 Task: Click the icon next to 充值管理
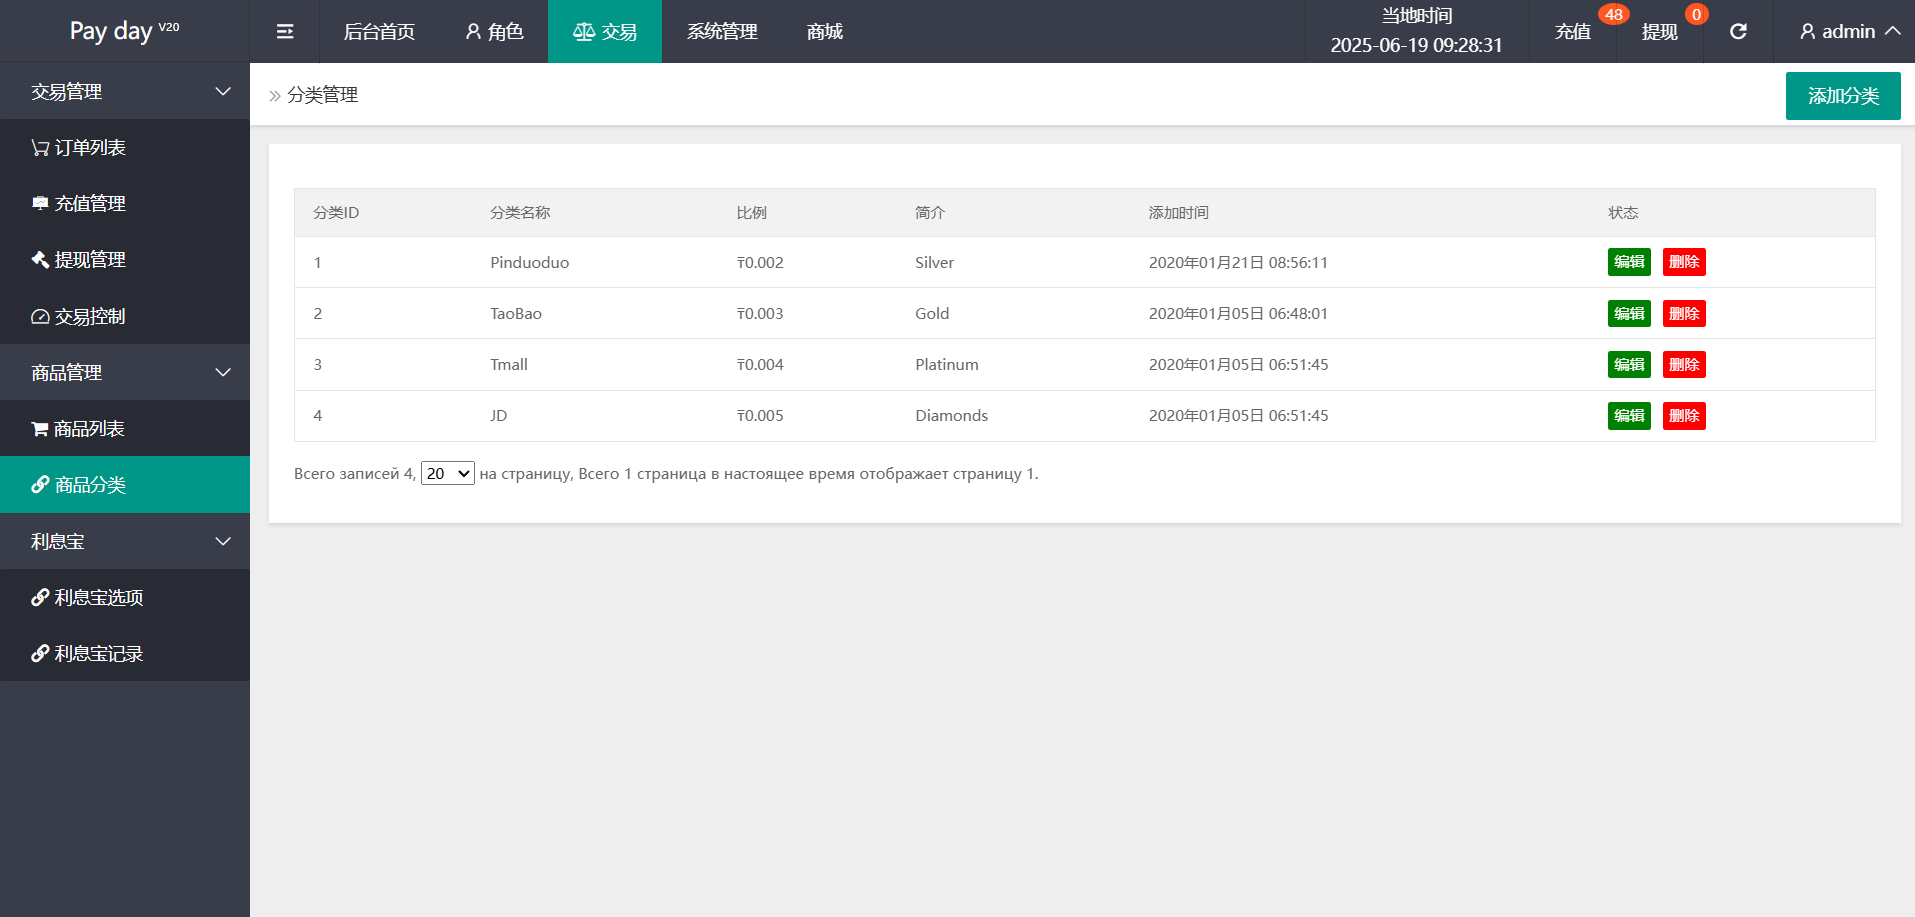(x=40, y=204)
